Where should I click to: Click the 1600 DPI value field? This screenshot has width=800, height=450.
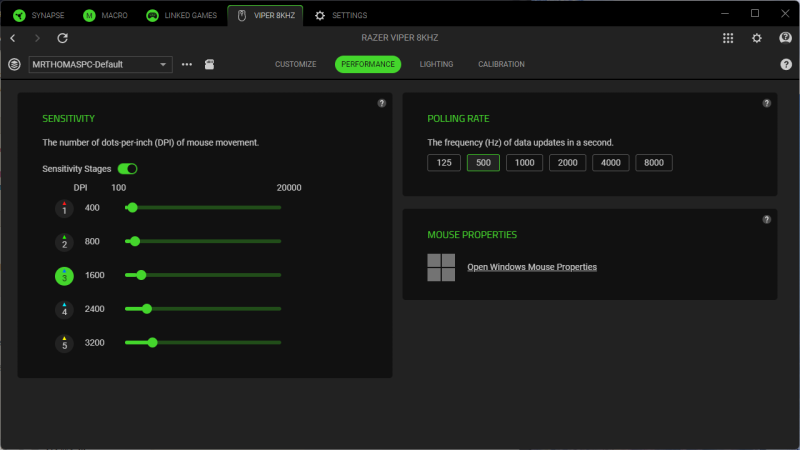click(x=94, y=275)
